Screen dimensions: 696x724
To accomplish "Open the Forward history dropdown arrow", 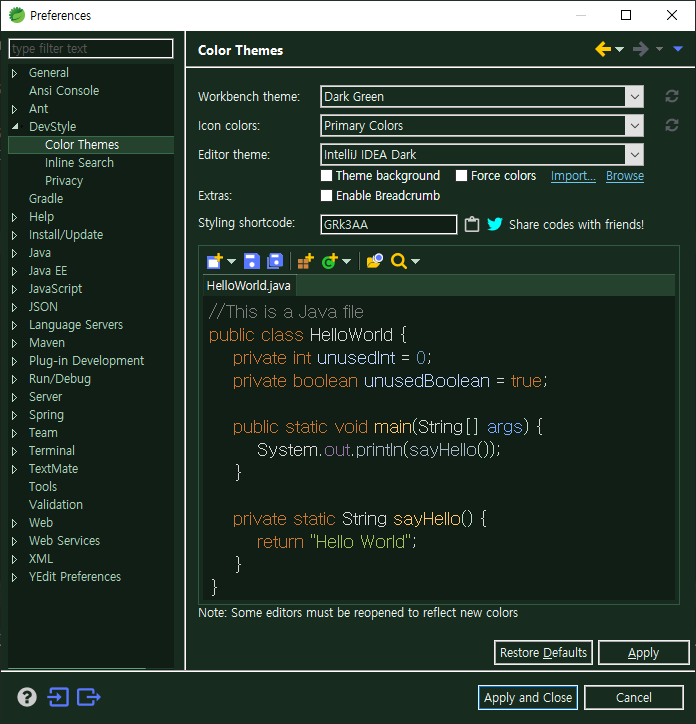I will point(660,49).
